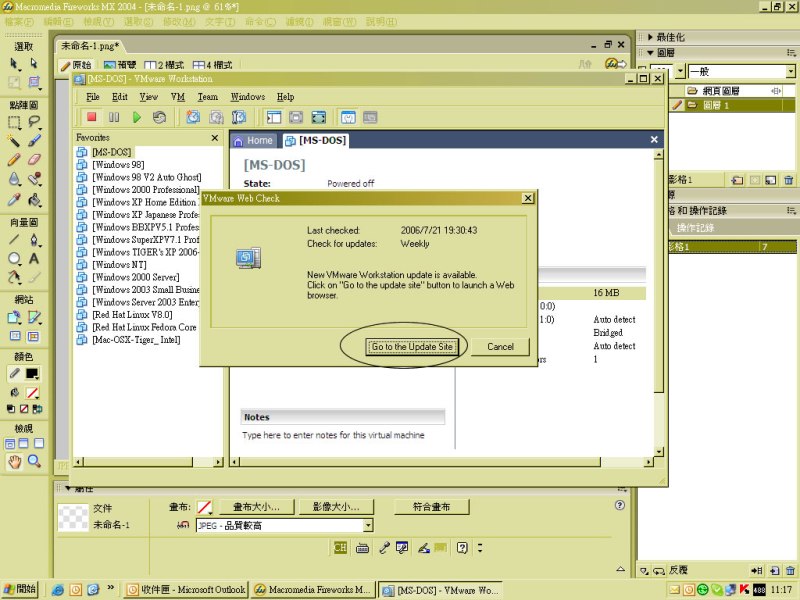Click the VMware Reset button
Viewport: 800px width, 600px height.
coord(159,117)
